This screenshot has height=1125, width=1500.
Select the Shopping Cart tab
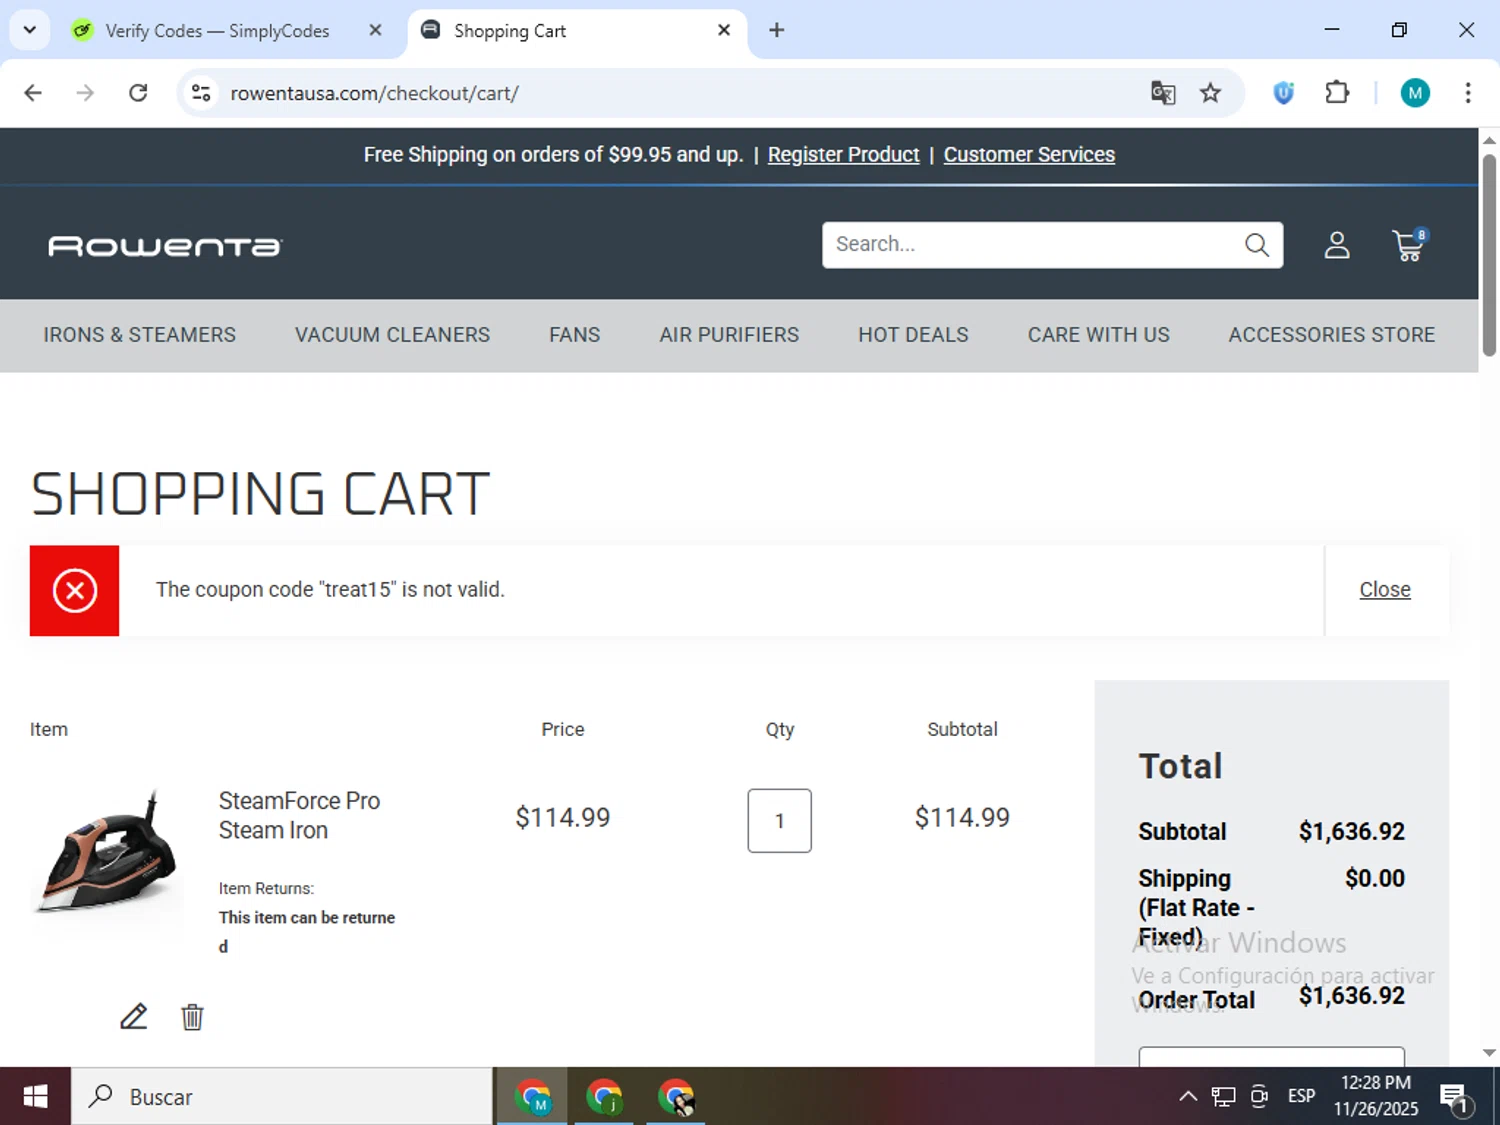click(x=510, y=31)
